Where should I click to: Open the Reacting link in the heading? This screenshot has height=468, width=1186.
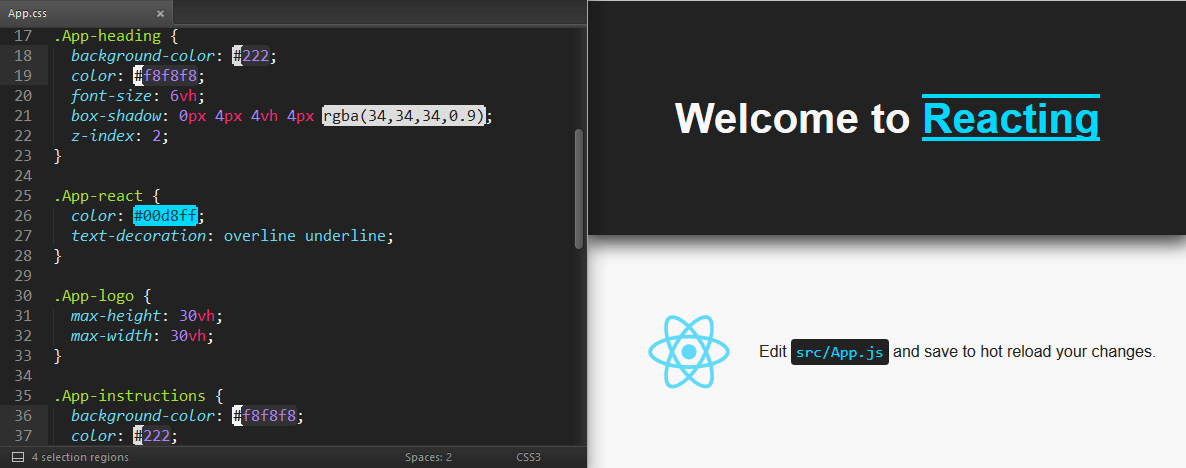point(1010,118)
